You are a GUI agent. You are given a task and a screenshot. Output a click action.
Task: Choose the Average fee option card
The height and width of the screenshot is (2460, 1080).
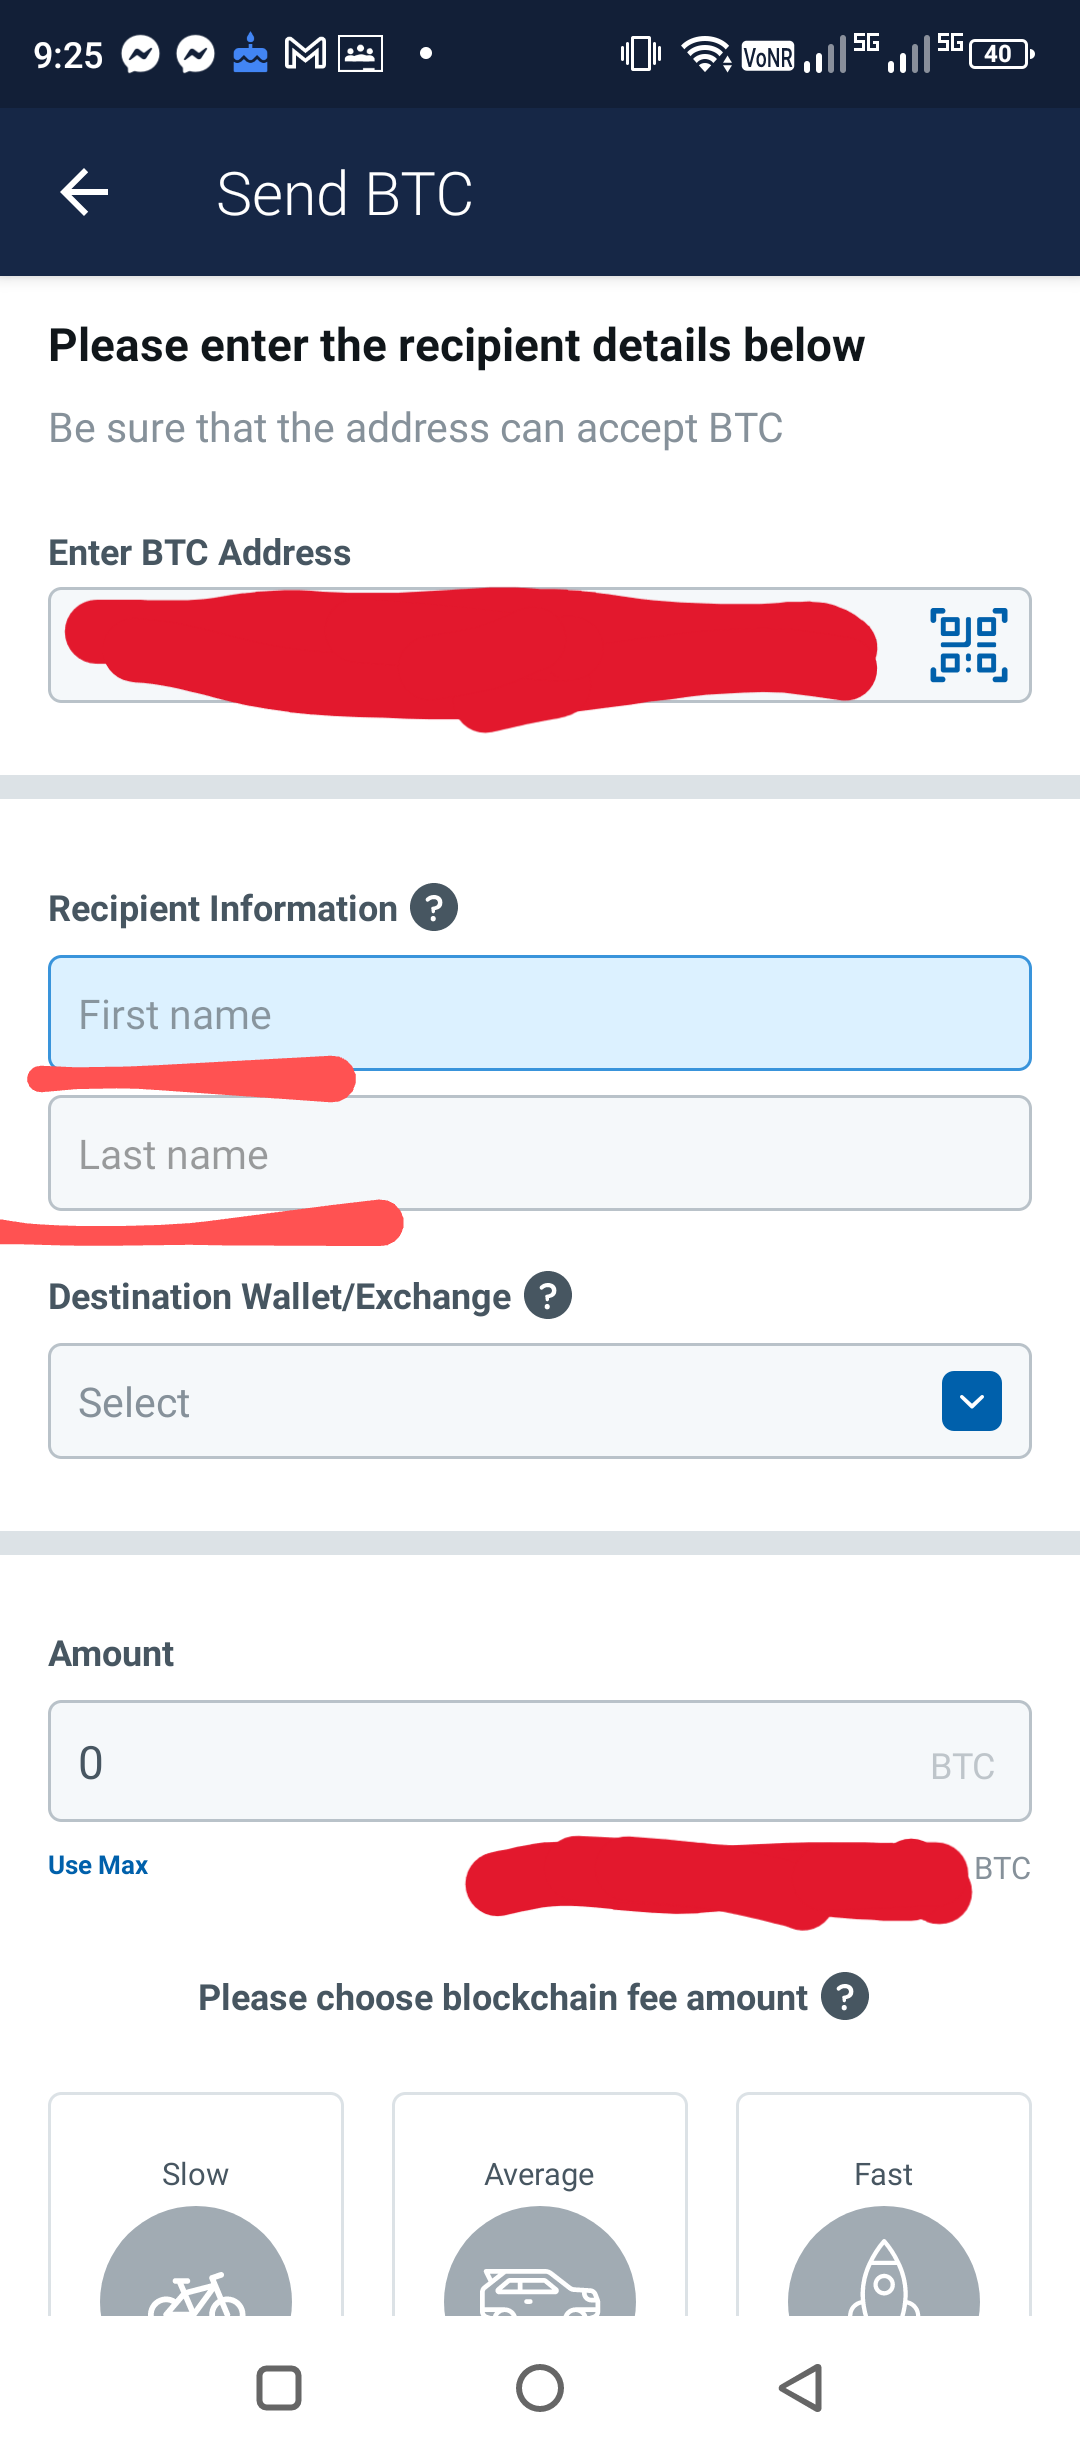click(x=540, y=2204)
